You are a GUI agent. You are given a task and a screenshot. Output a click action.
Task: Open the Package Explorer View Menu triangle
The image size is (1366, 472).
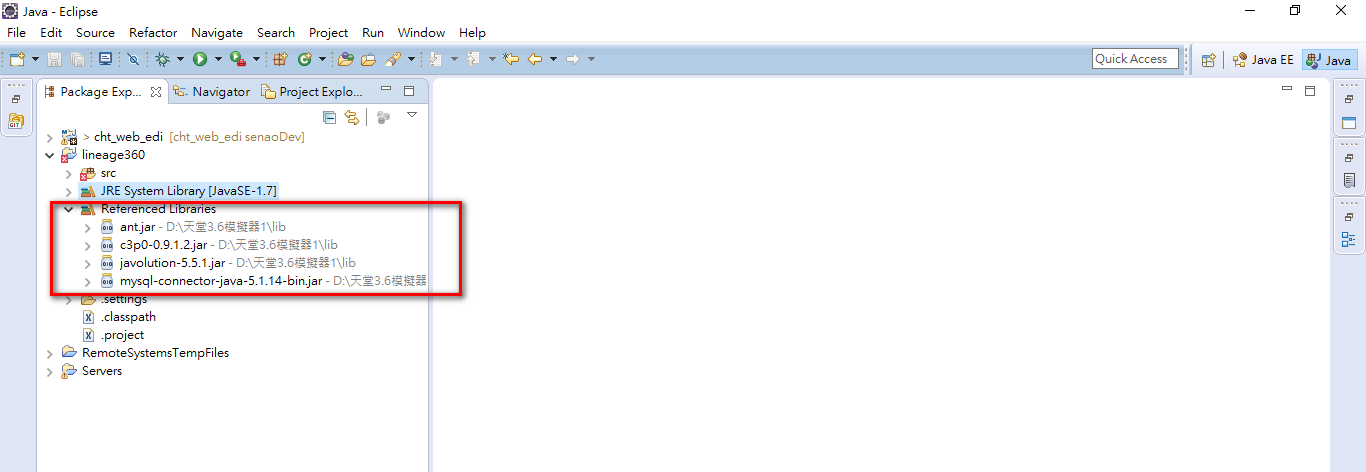pos(411,116)
